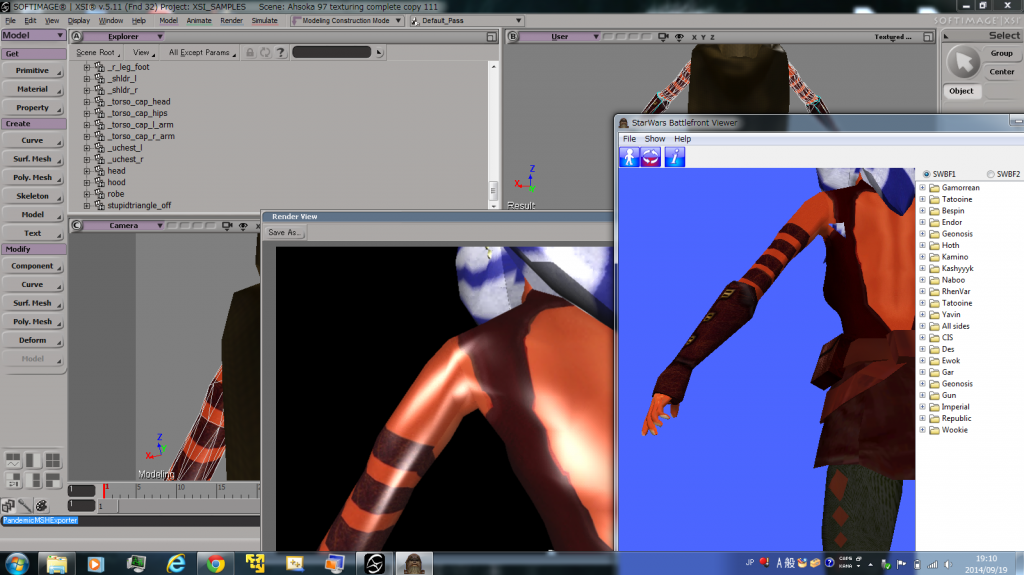The height and width of the screenshot is (575, 1024).
Task: Open the User viewport camera icon menu
Action: click(x=663, y=37)
